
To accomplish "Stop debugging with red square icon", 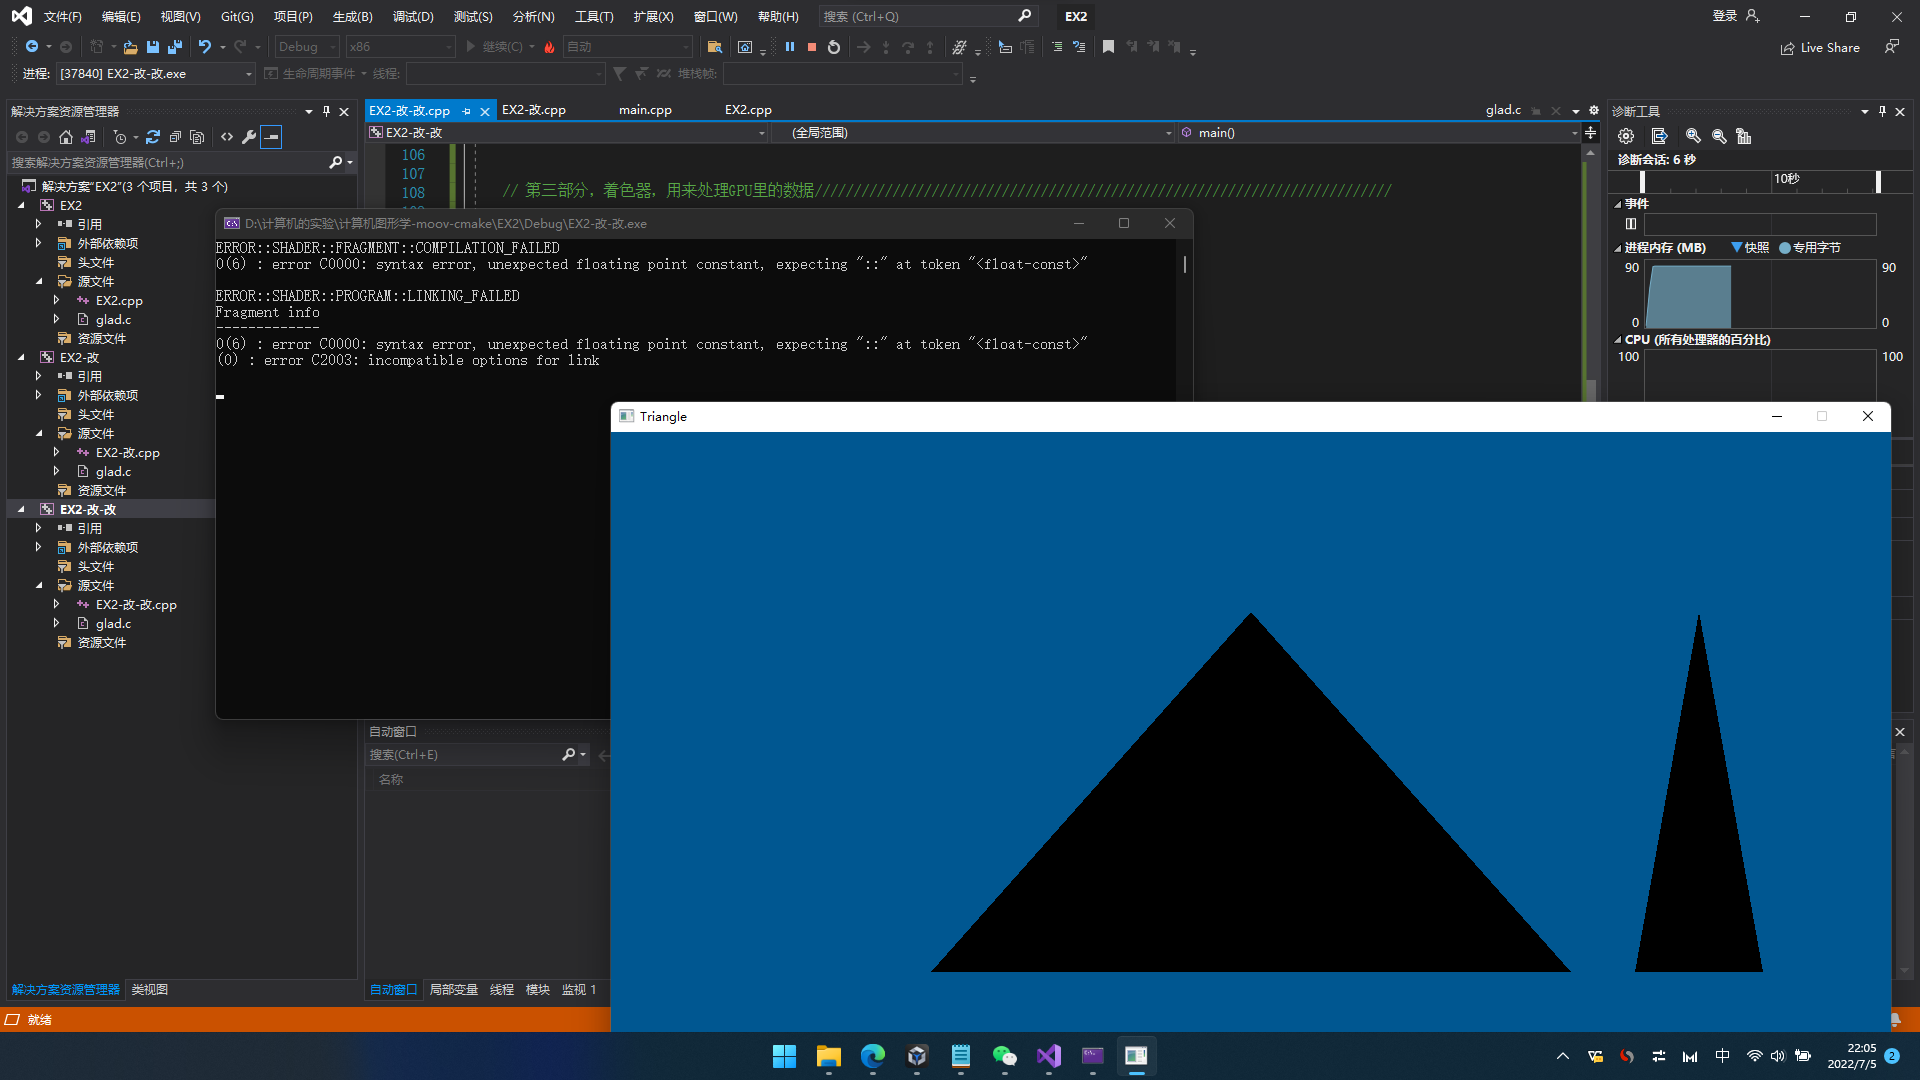I will point(812,47).
